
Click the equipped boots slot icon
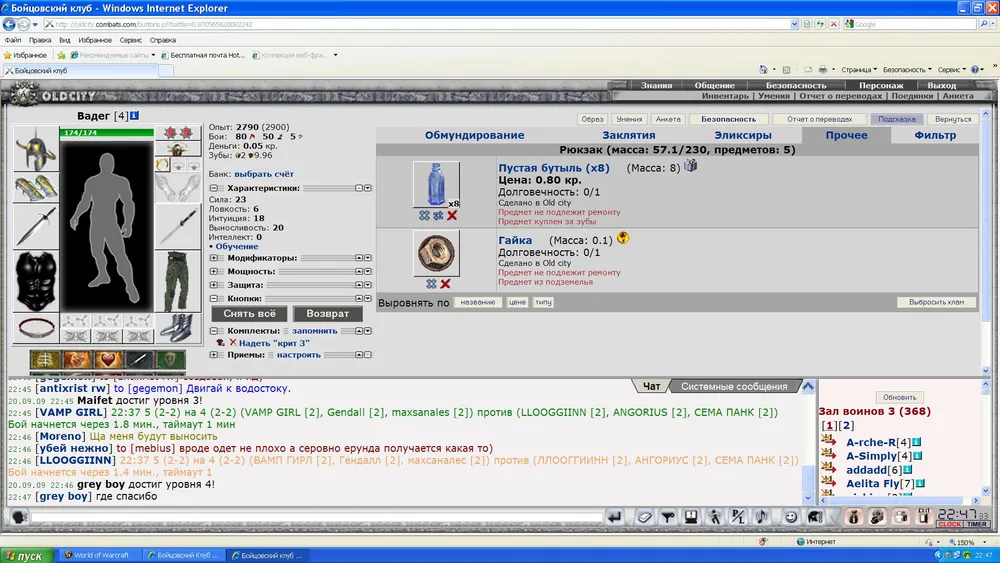coord(177,327)
